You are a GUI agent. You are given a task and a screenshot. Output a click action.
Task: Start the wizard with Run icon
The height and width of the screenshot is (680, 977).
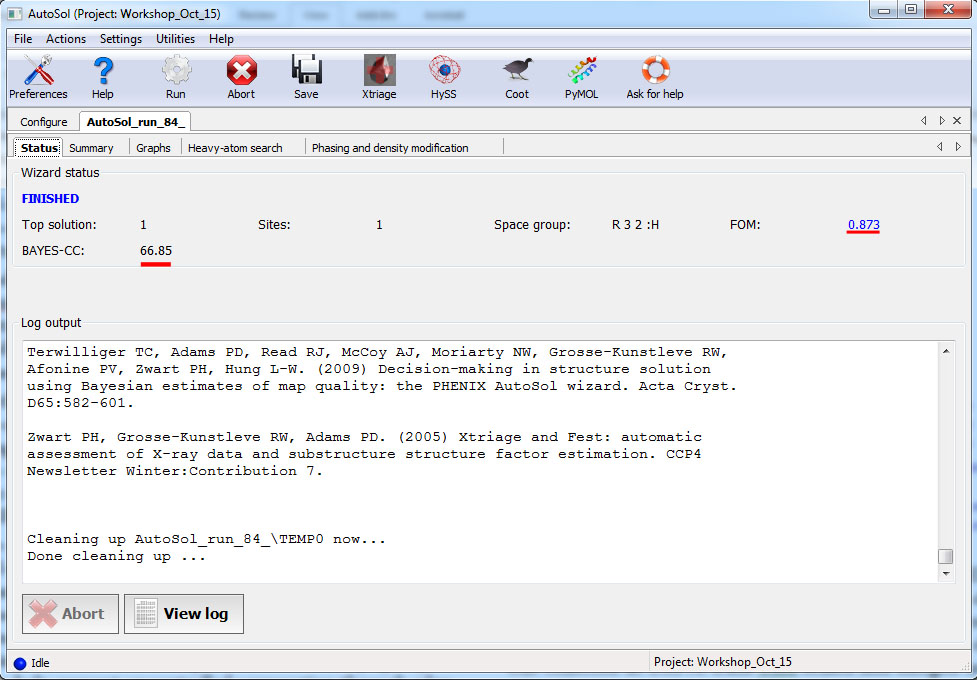[x=176, y=77]
